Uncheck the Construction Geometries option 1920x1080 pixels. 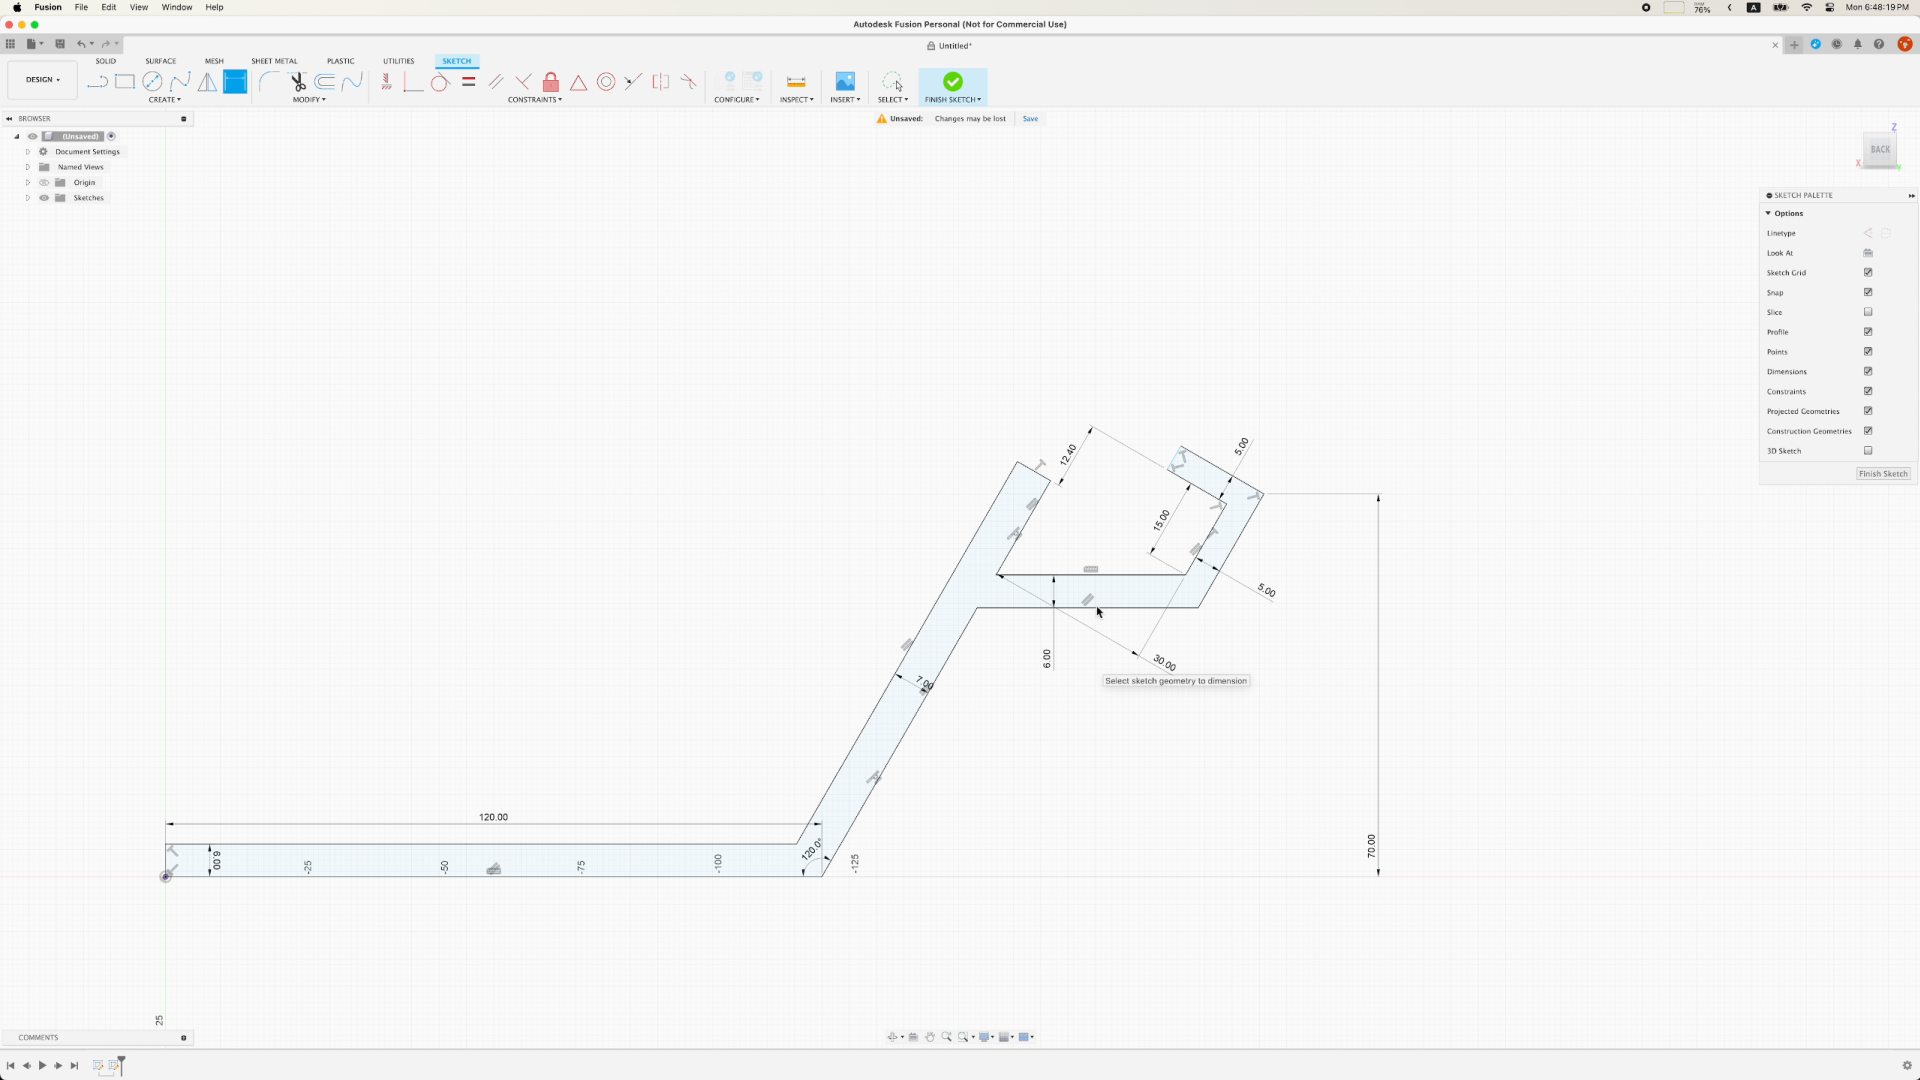1867,431
